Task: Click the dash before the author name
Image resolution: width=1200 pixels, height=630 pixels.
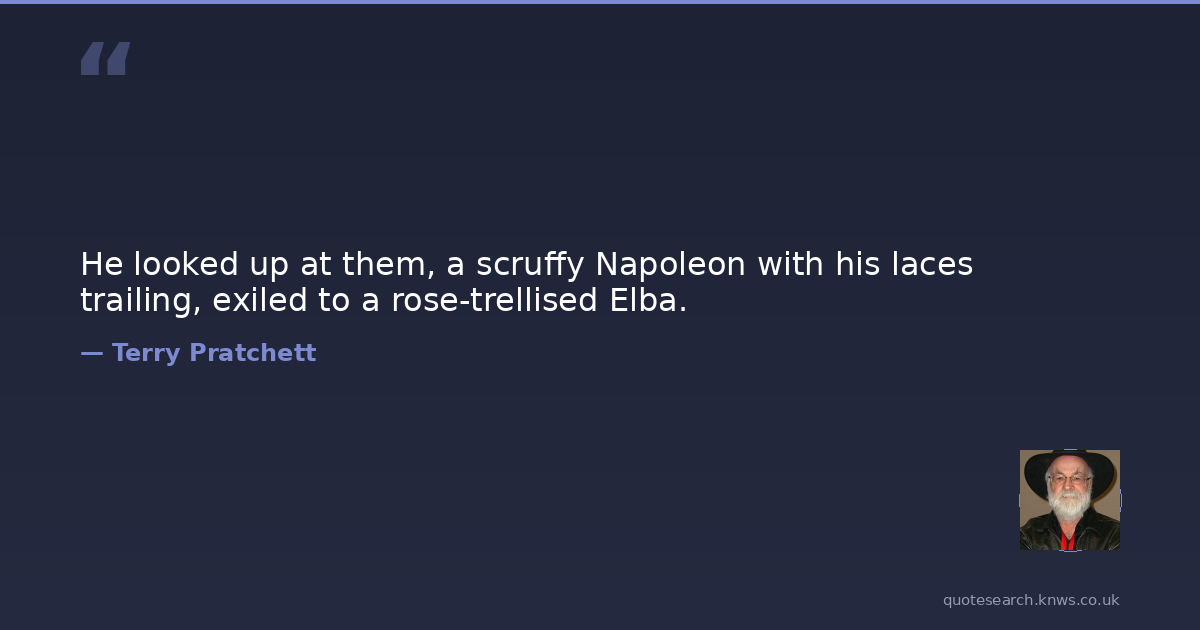Action: 91,353
